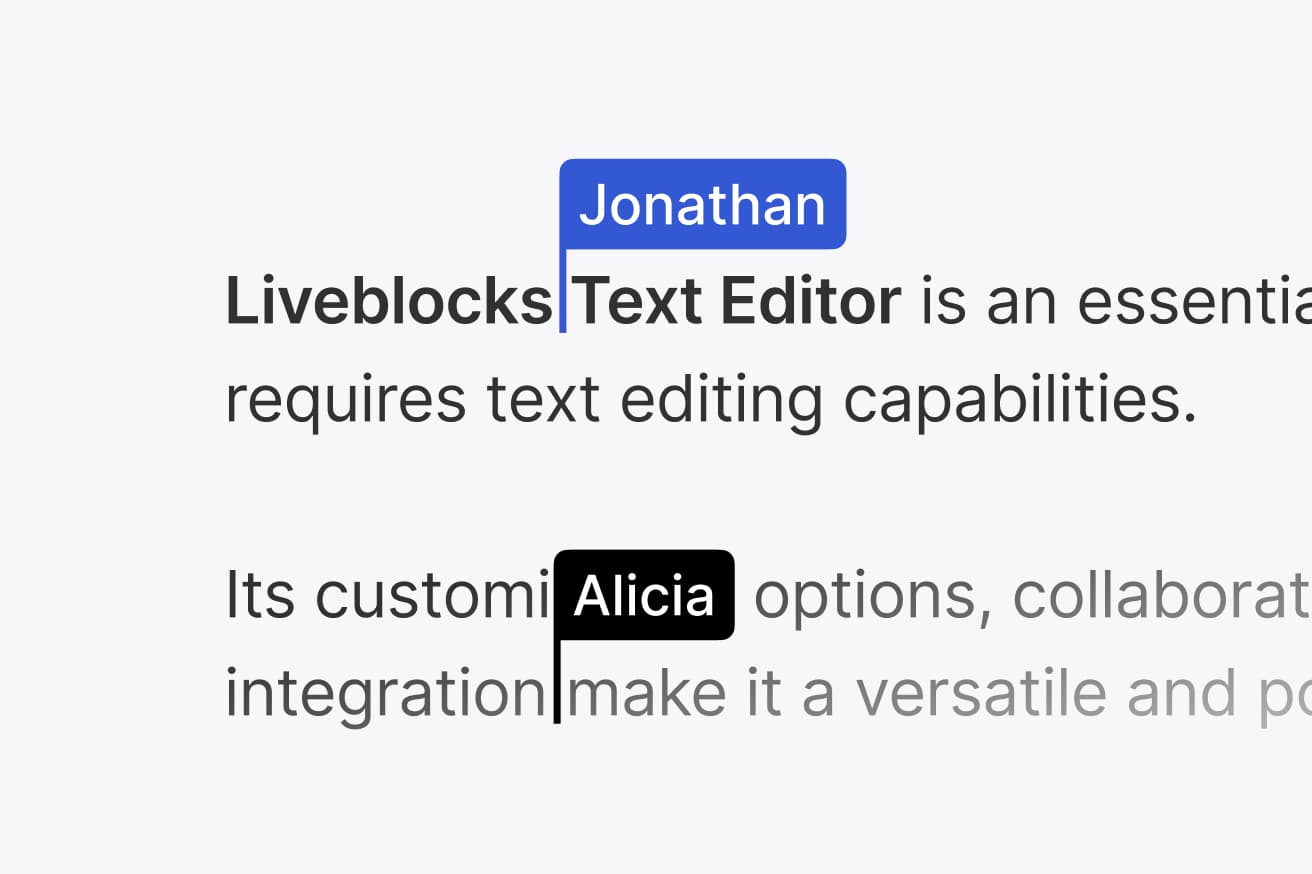This screenshot has width=1312, height=874.
Task: Click the word is after Editor
Action: [943, 302]
